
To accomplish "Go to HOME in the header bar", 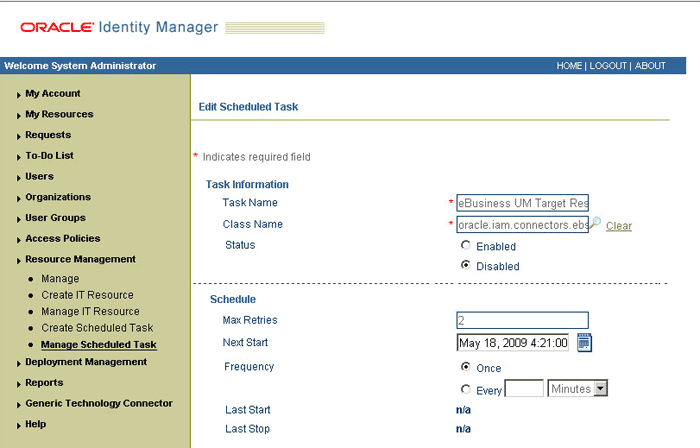I will tap(569, 66).
